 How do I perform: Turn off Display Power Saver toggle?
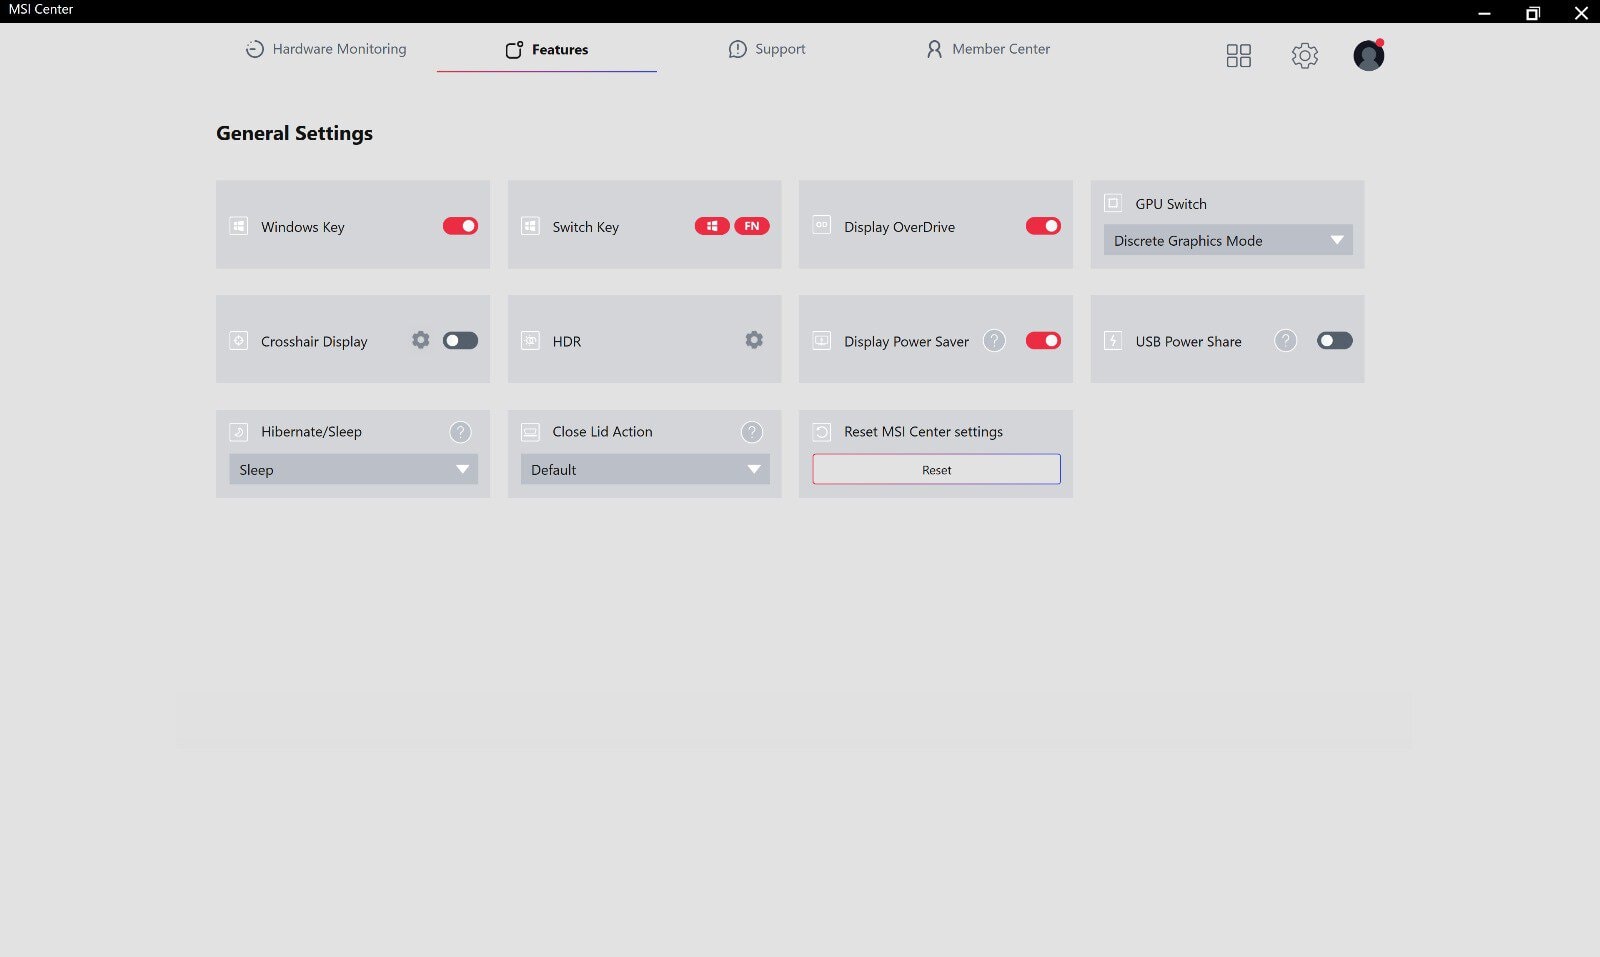[x=1043, y=340]
